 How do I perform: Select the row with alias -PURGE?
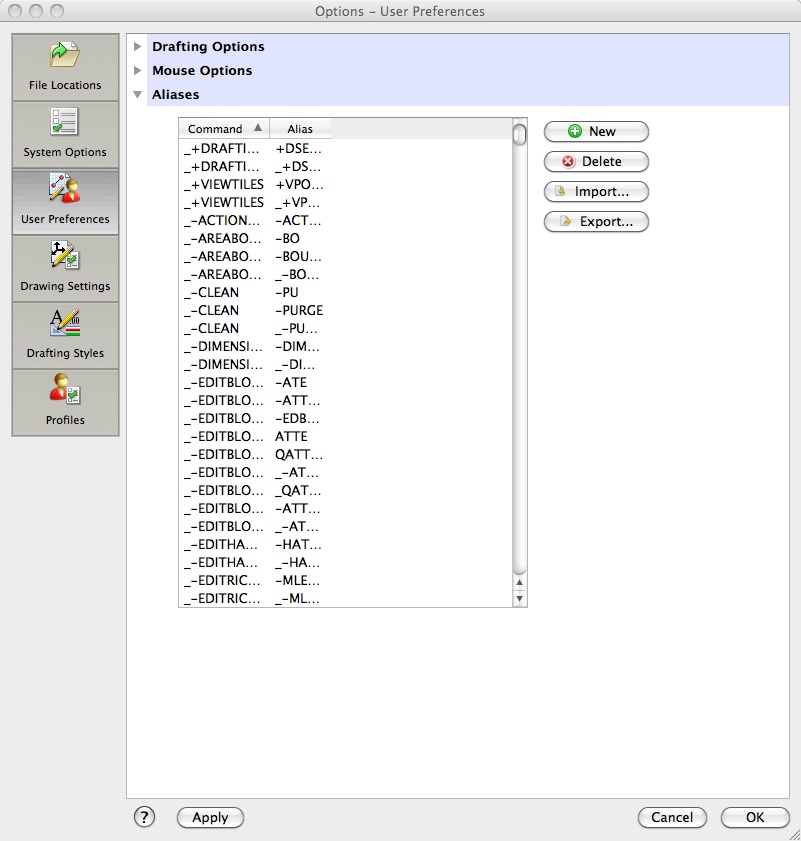(x=346, y=311)
